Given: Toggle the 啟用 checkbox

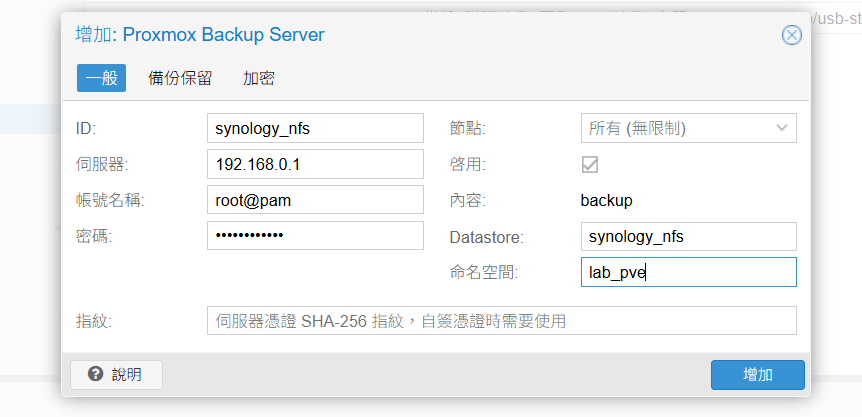Looking at the screenshot, I should 590,164.
